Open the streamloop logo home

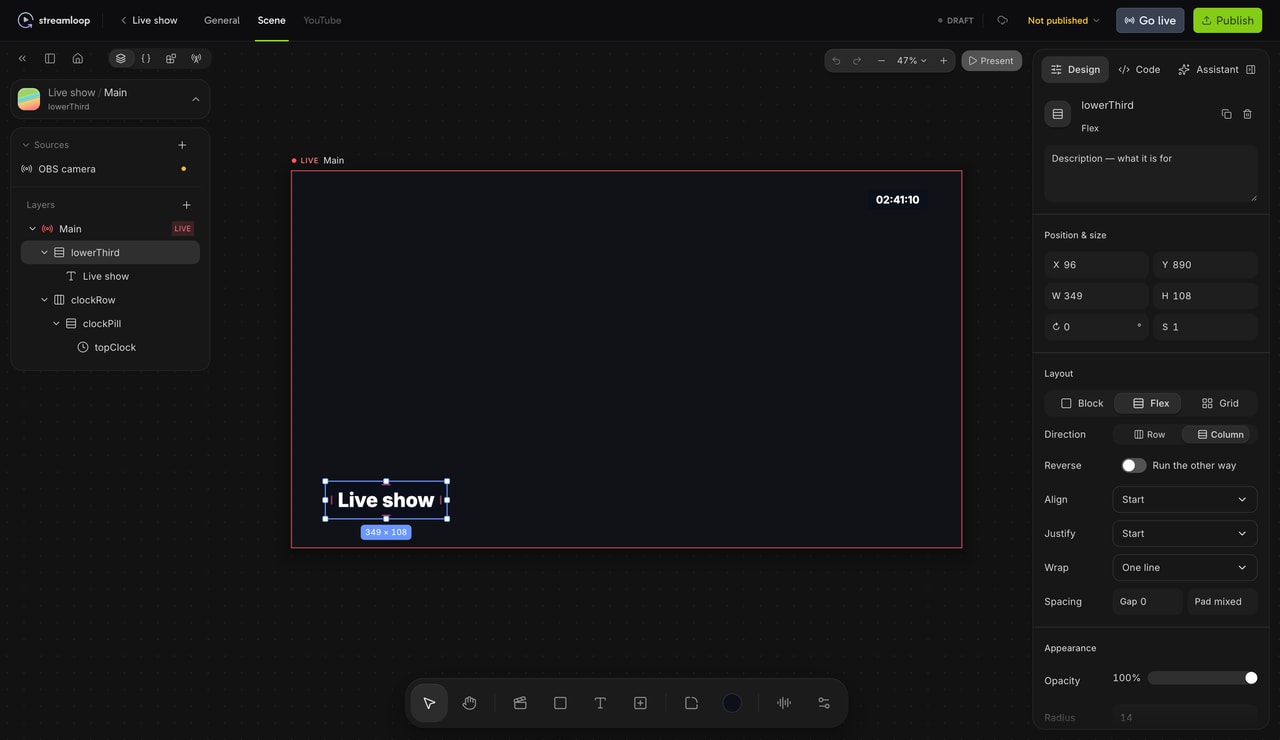pyautogui.click(x=54, y=20)
